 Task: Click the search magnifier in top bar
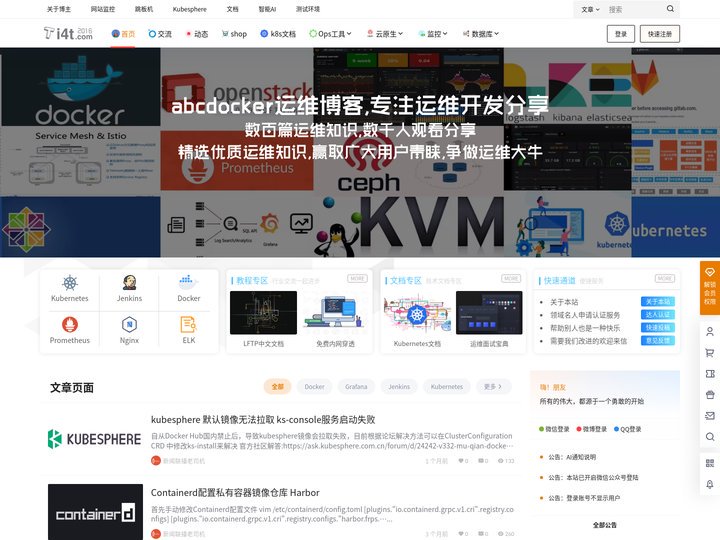tap(670, 9)
